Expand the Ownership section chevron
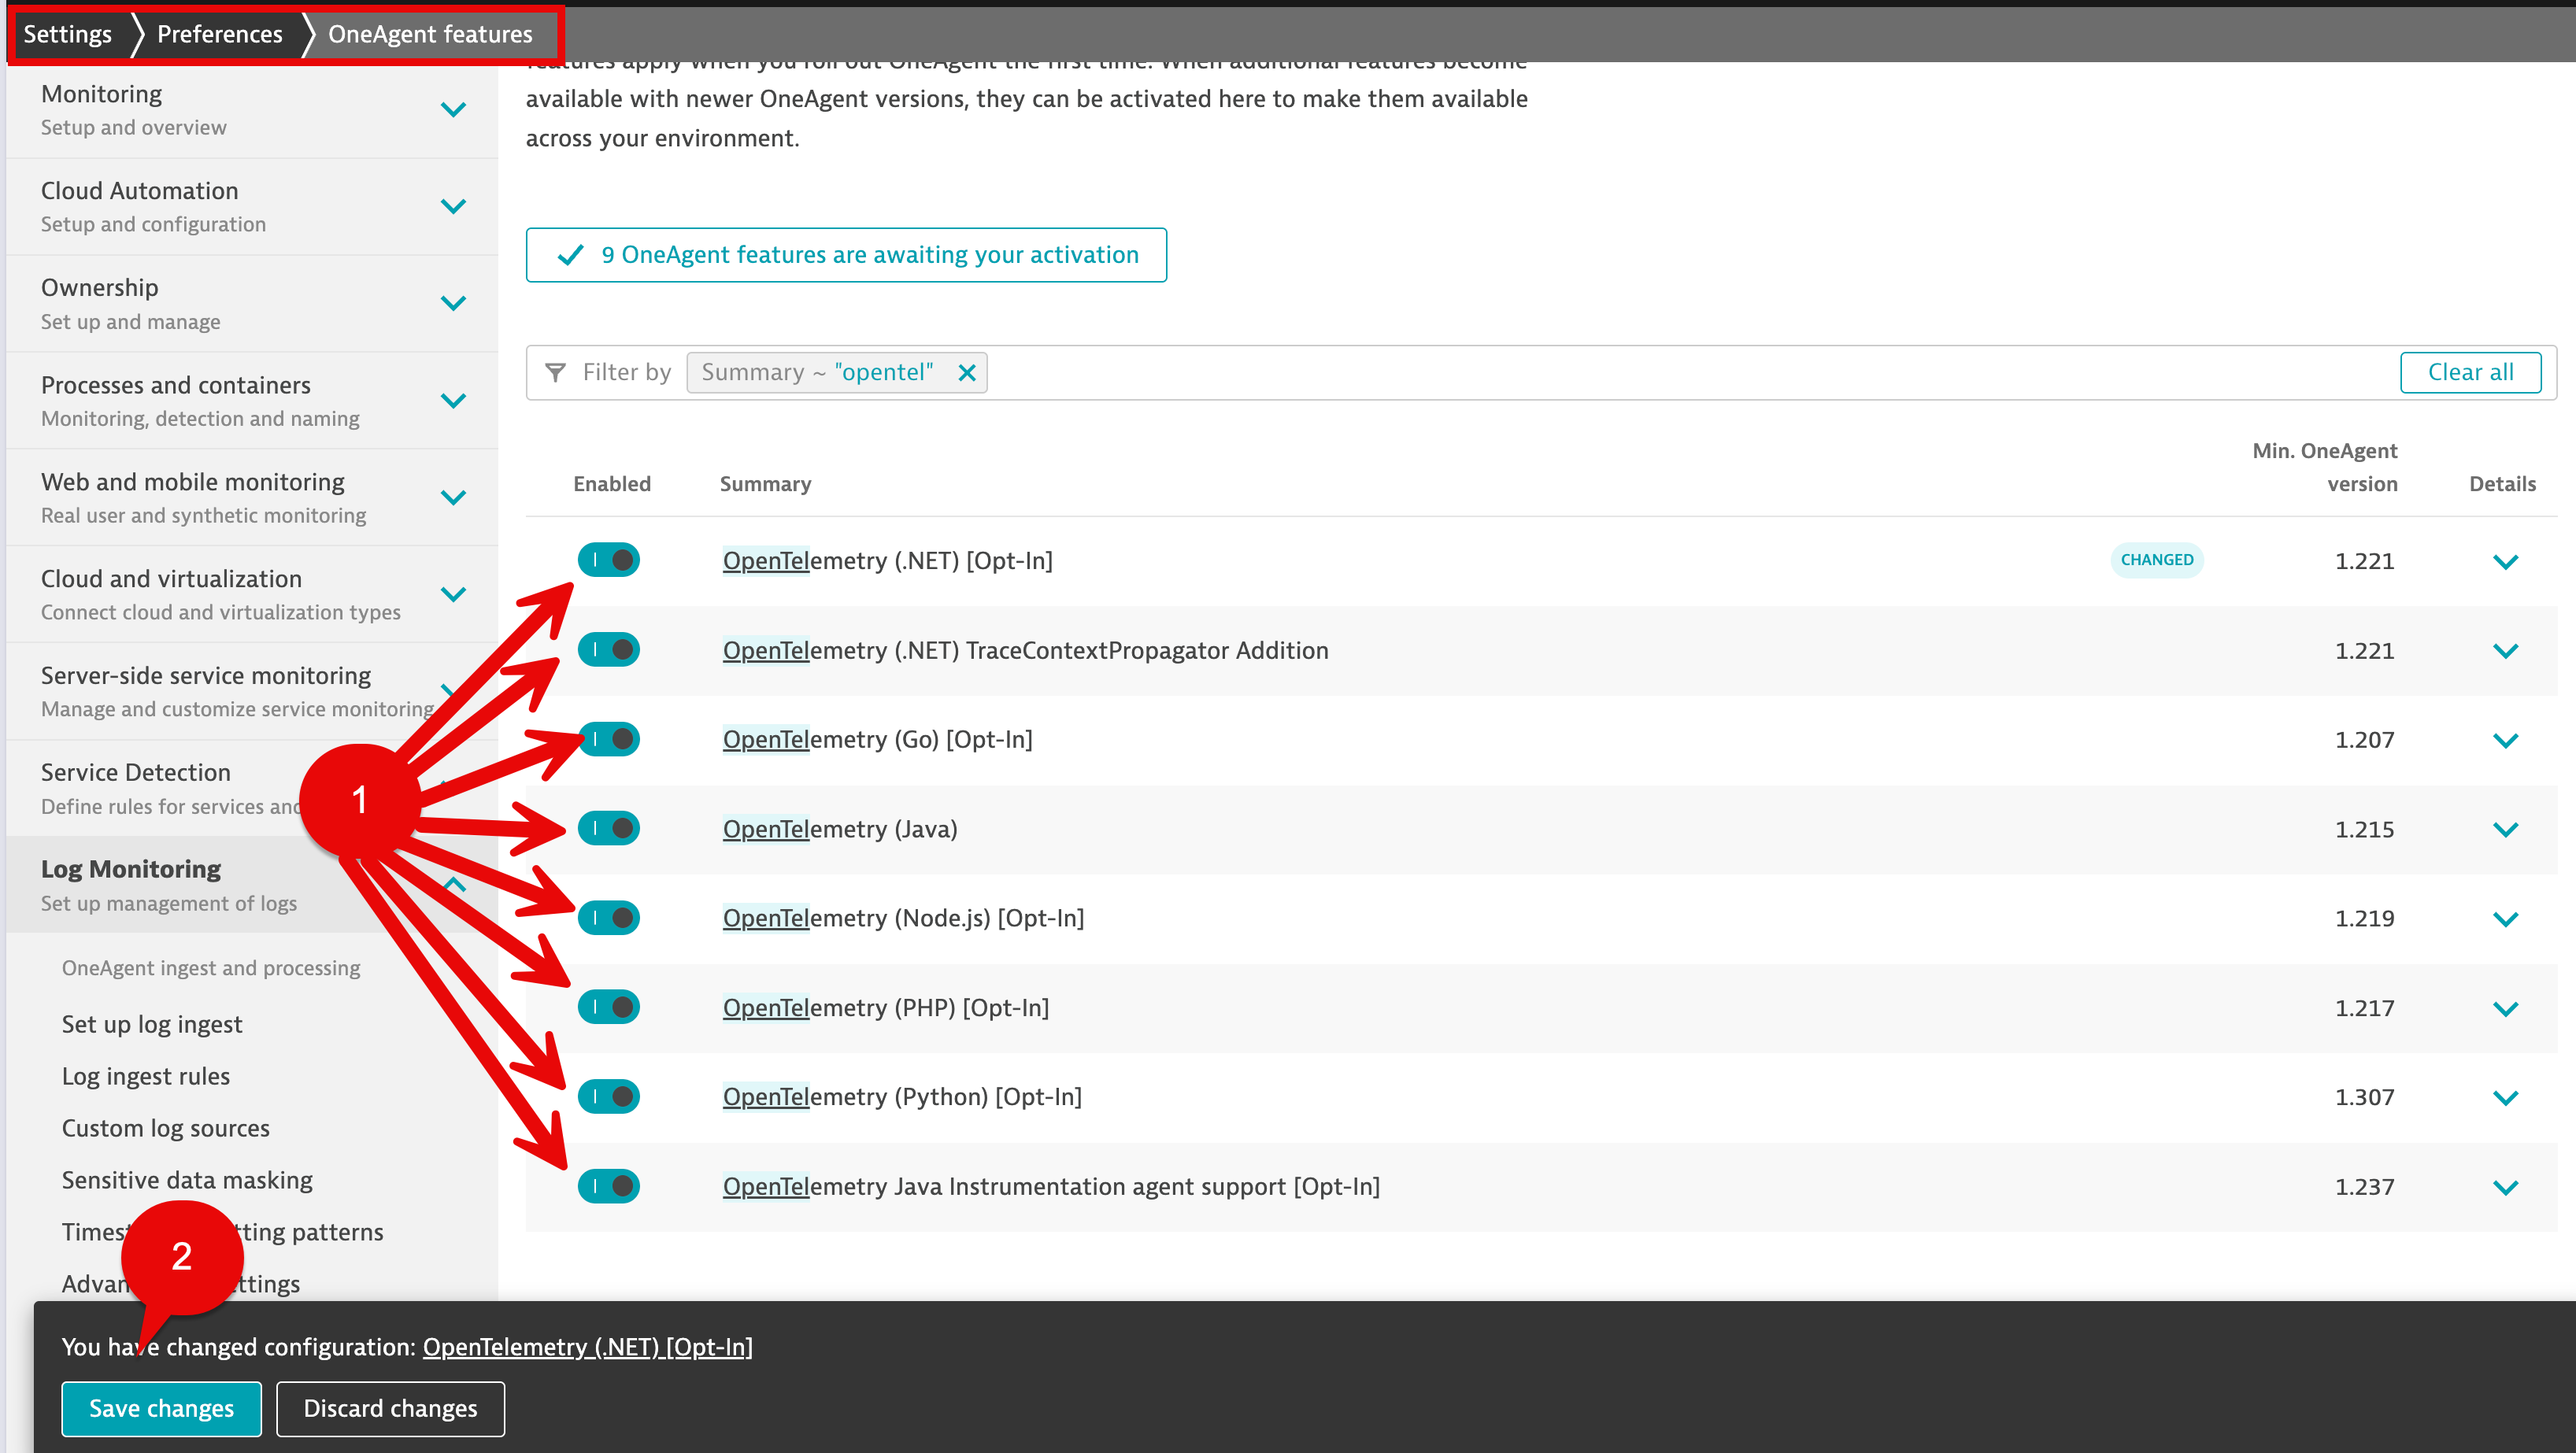 coord(453,304)
